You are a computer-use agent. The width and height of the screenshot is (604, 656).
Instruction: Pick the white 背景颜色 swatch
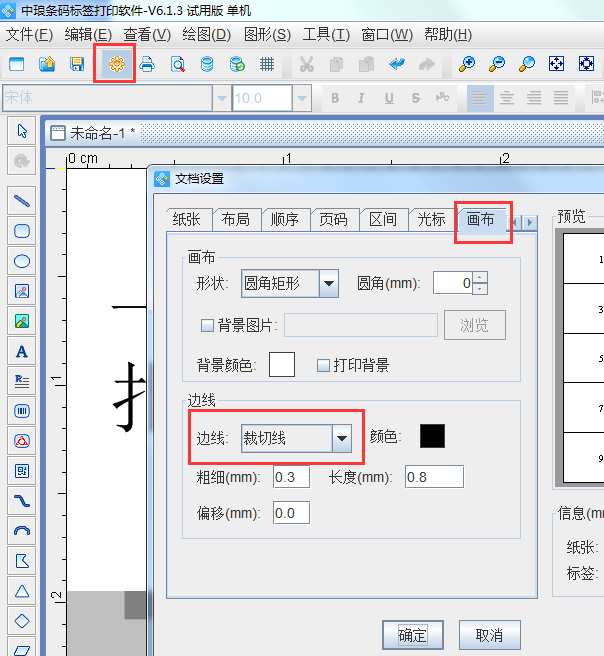click(x=282, y=364)
